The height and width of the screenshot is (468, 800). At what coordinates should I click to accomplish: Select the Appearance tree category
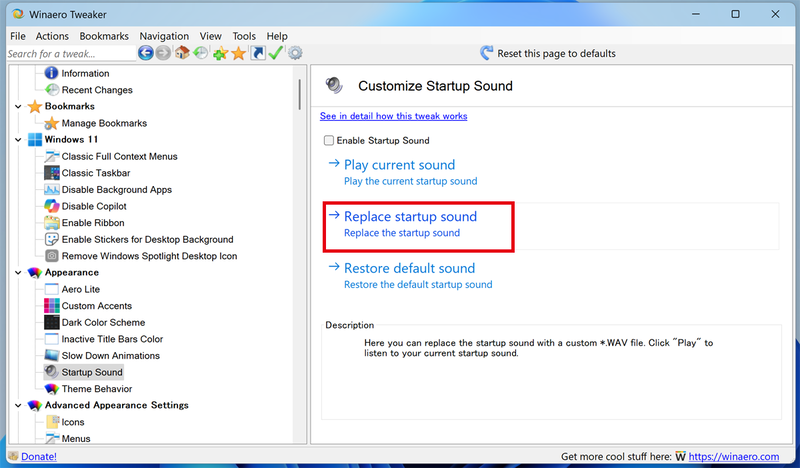pos(71,273)
